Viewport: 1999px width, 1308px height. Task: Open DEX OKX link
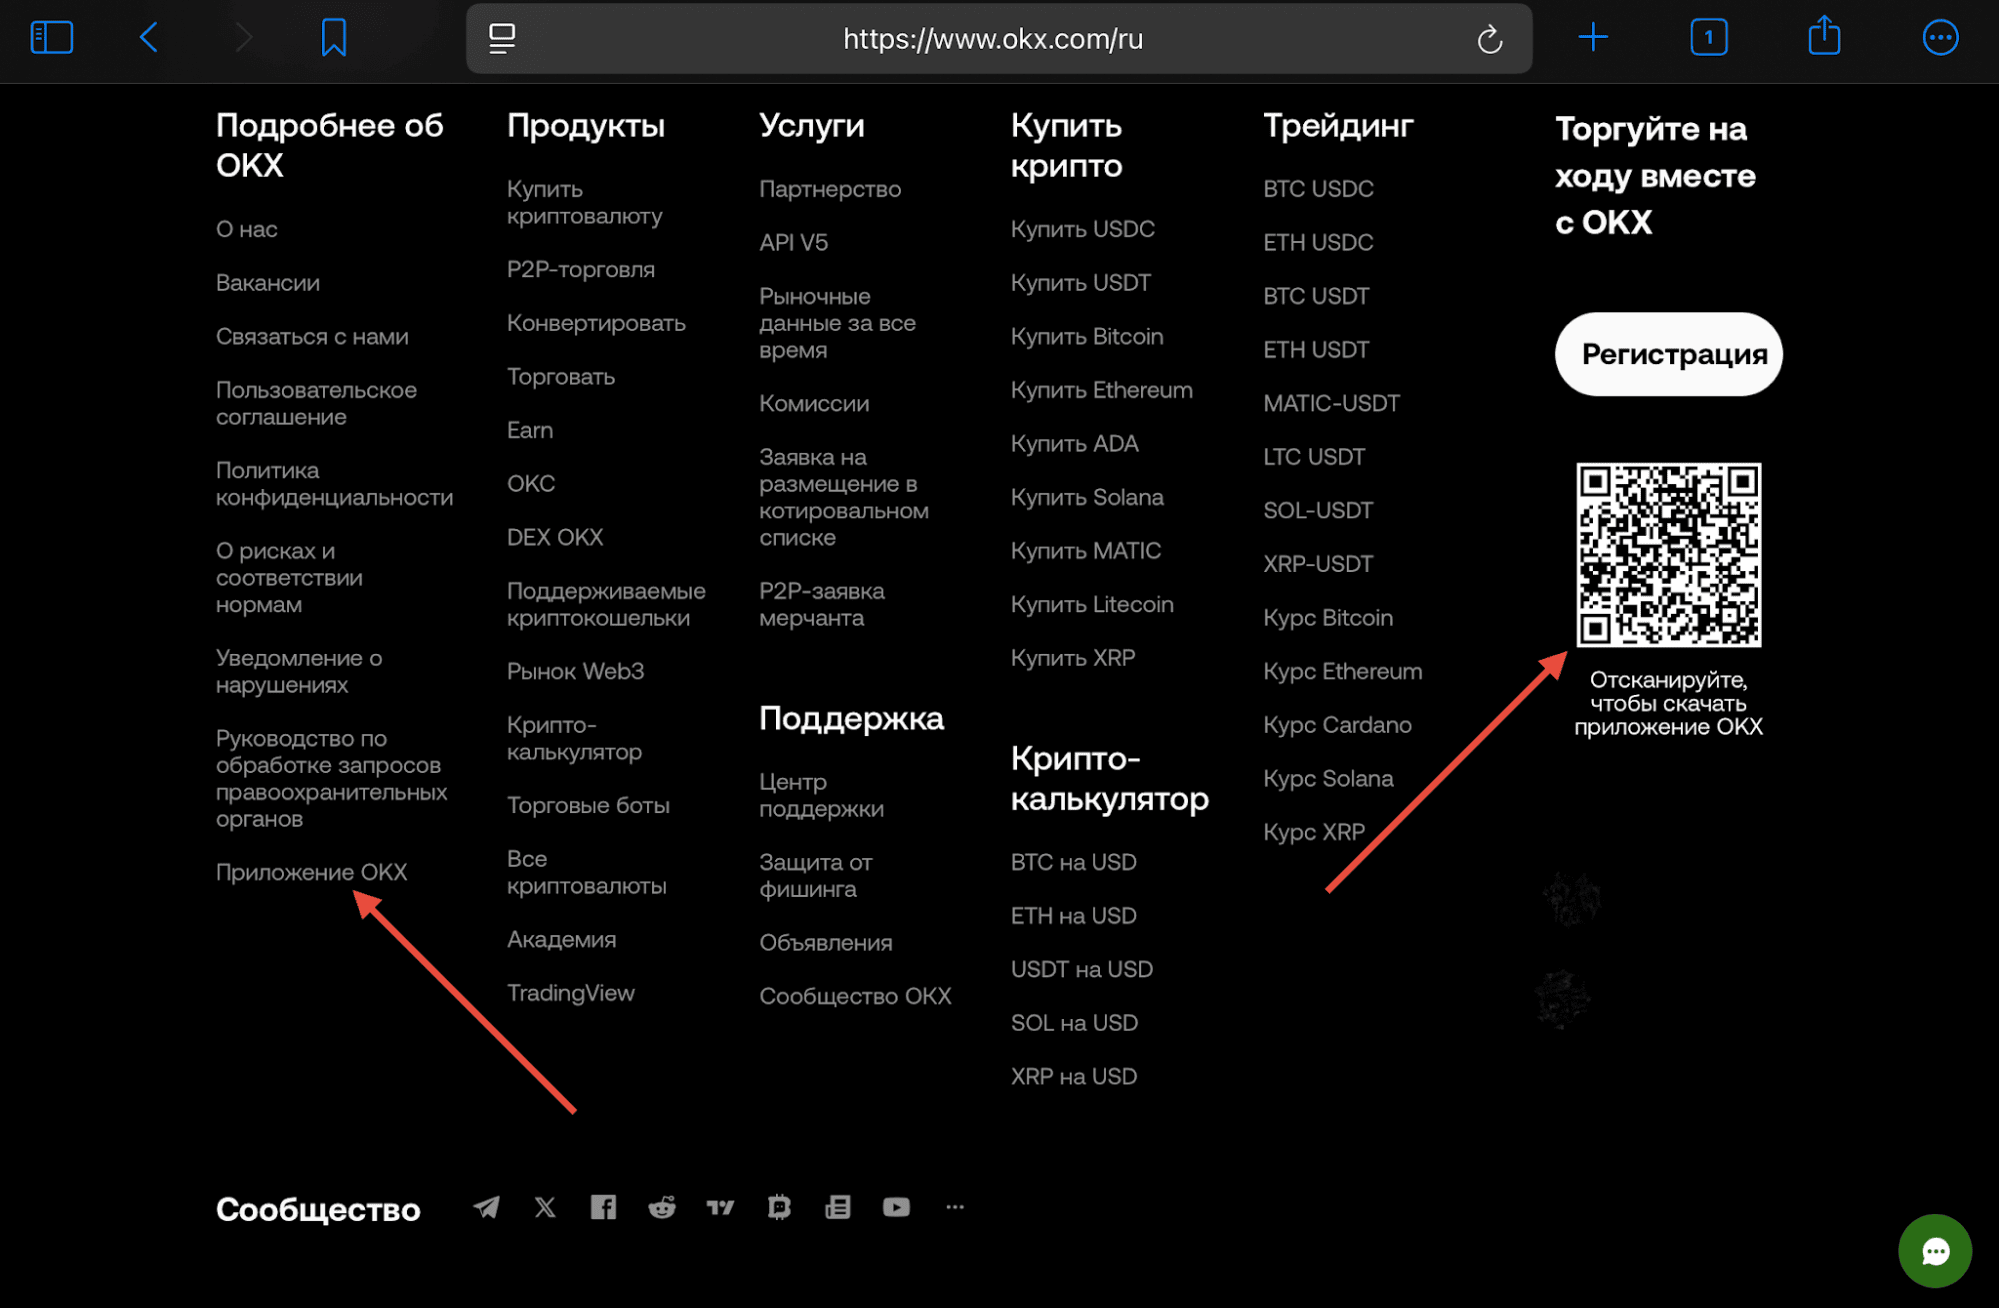pyautogui.click(x=554, y=537)
